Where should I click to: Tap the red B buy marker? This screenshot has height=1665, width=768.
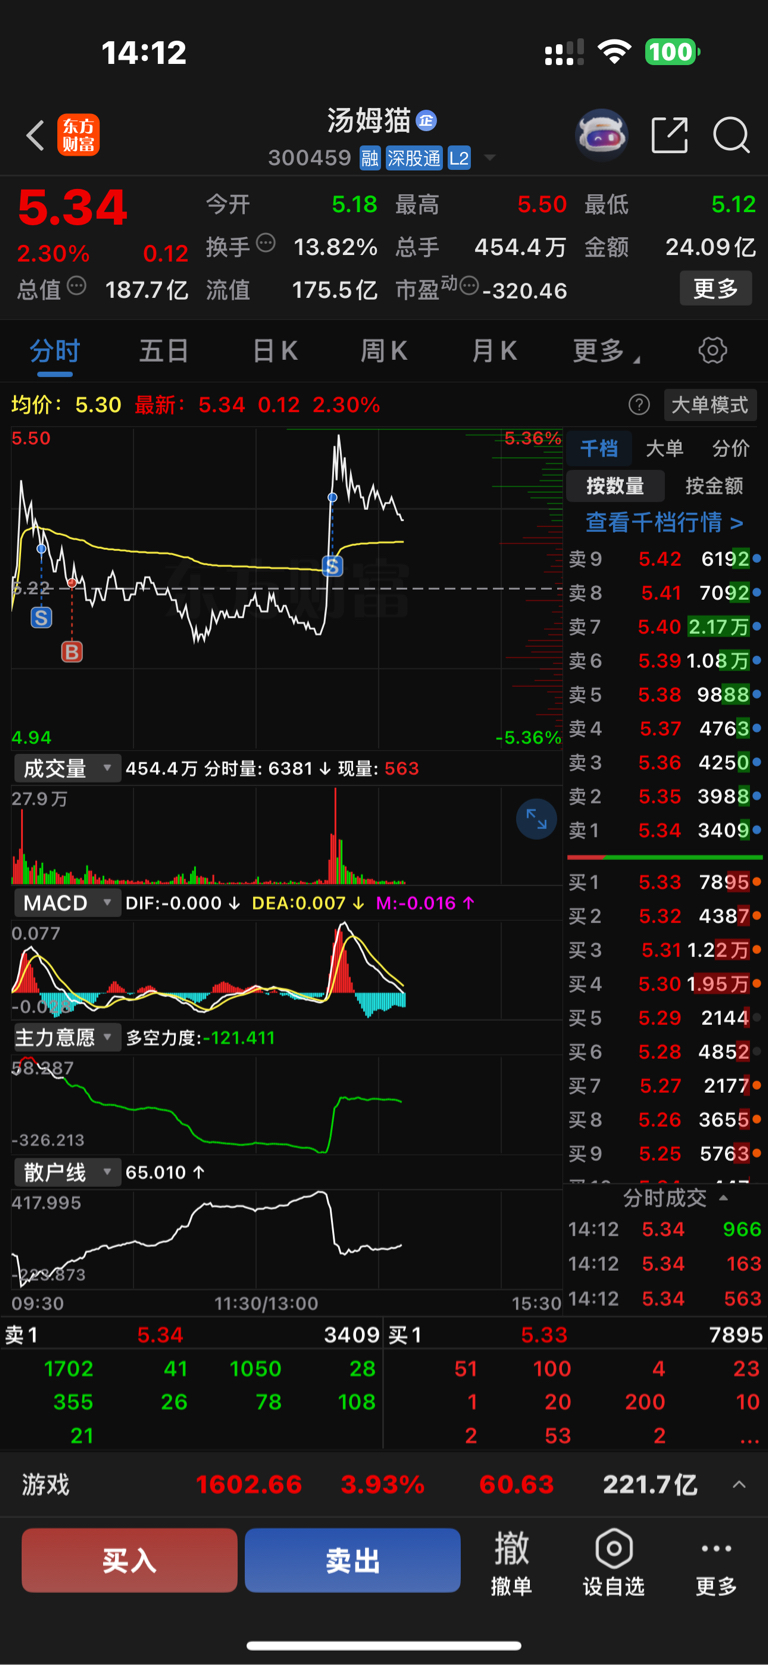[x=71, y=652]
